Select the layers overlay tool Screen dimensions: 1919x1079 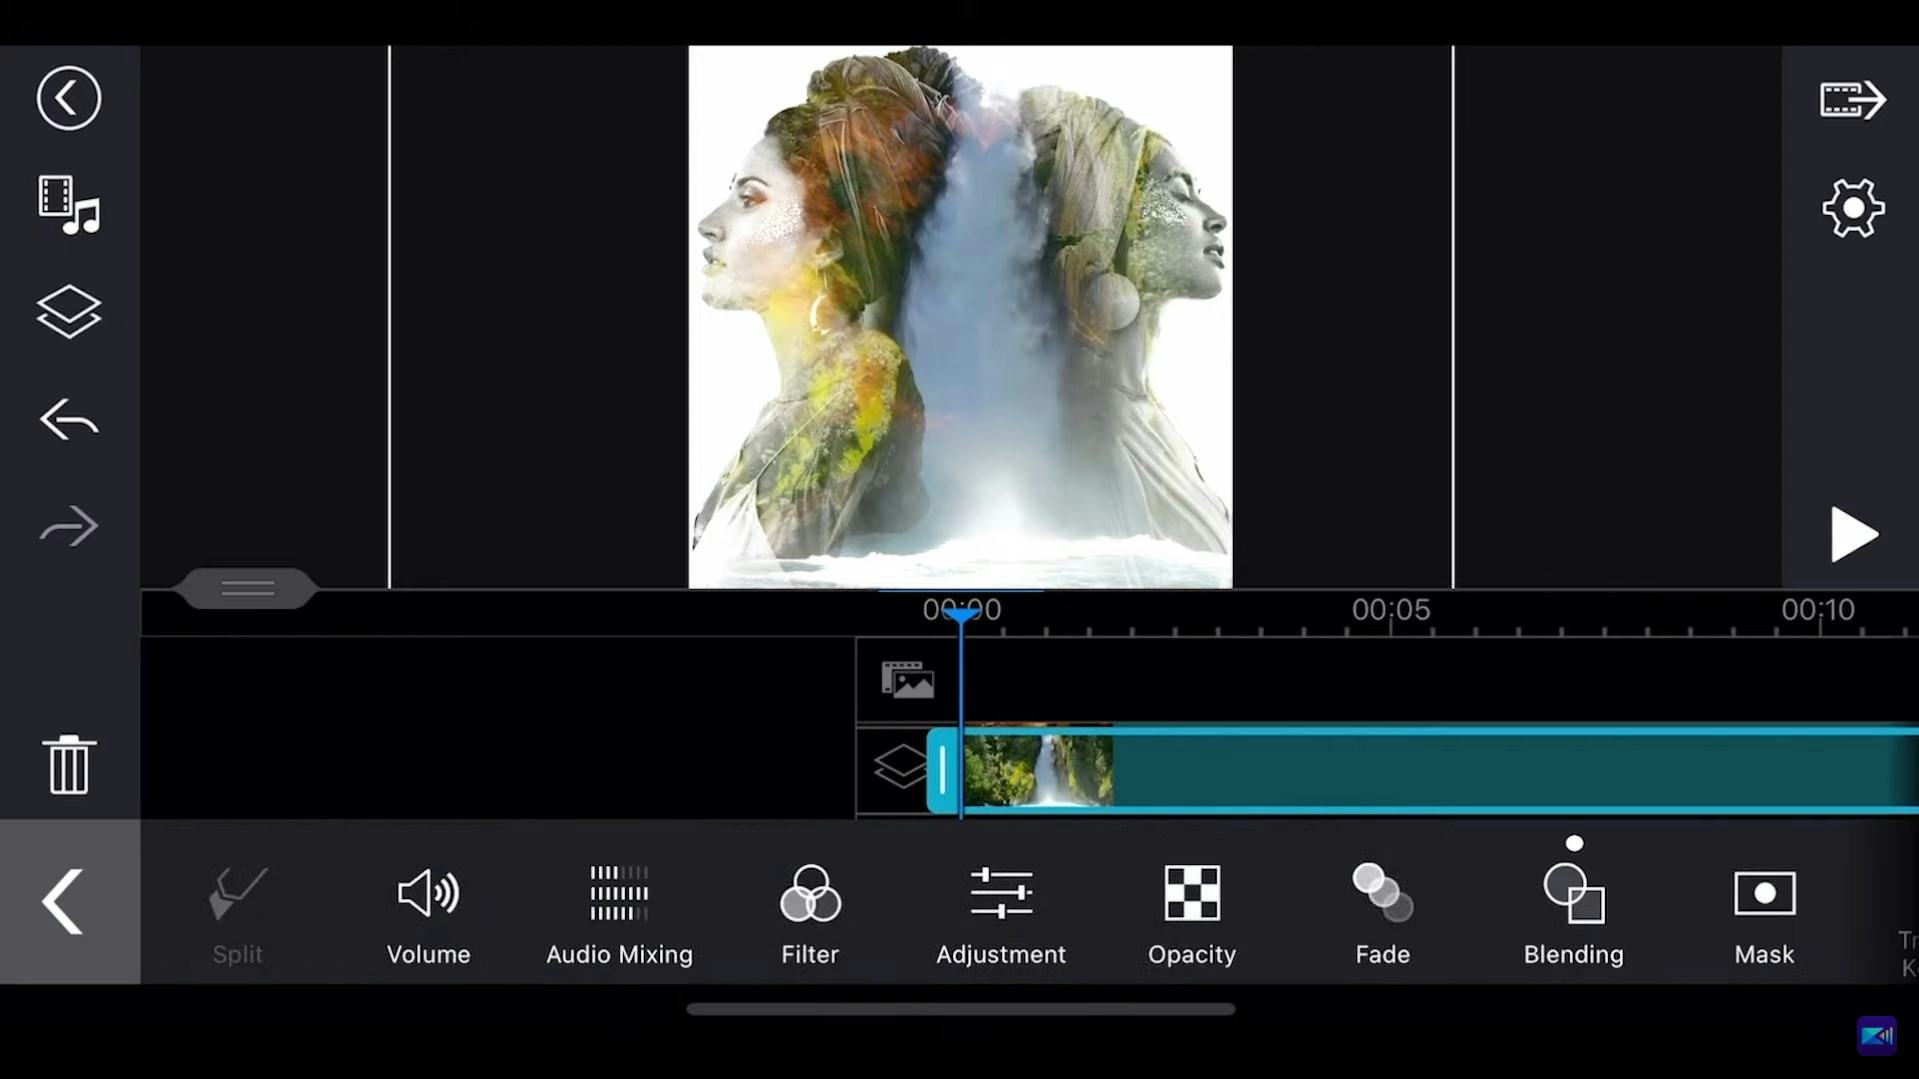(x=68, y=312)
